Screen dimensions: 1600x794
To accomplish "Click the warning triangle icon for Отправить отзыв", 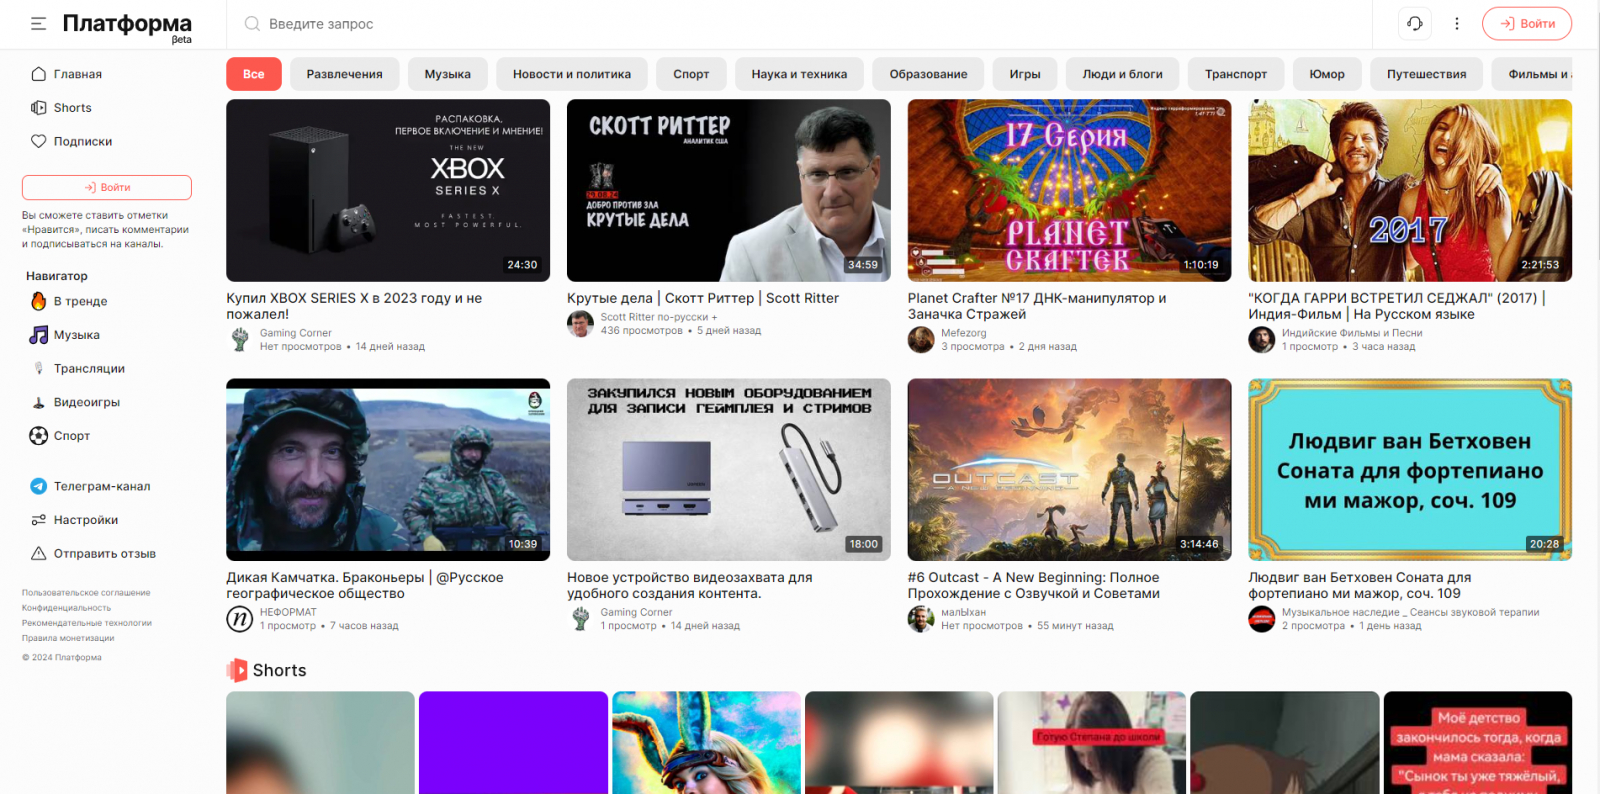I will 38,553.
